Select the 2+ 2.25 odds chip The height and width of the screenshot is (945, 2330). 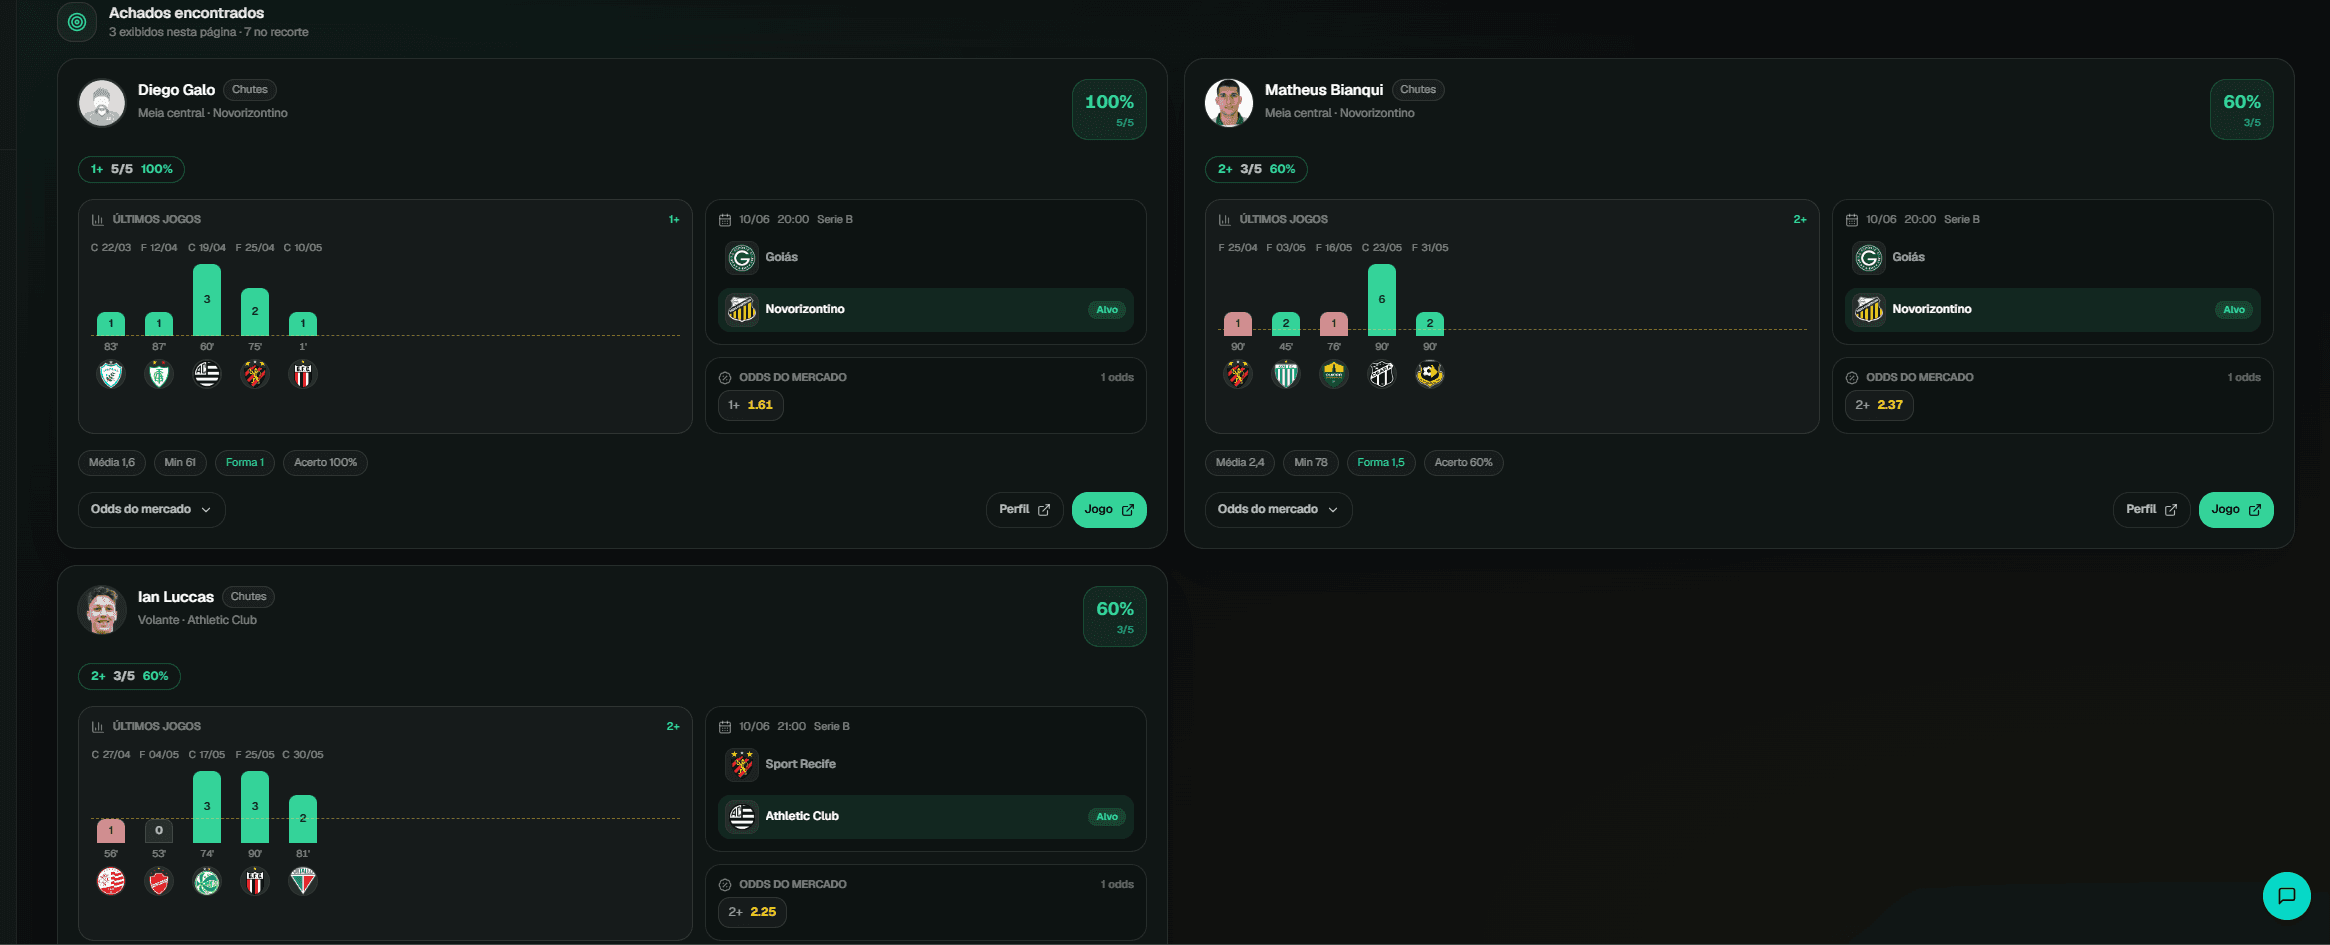pyautogui.click(x=752, y=912)
